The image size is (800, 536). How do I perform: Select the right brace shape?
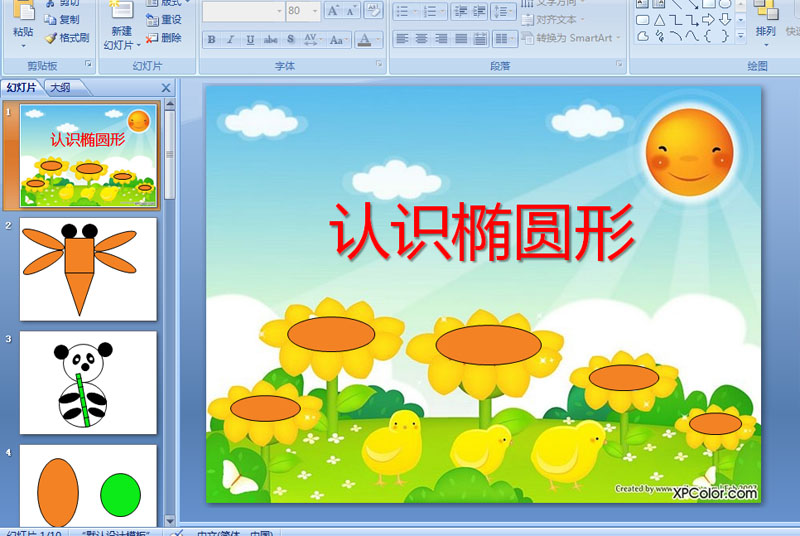724,36
